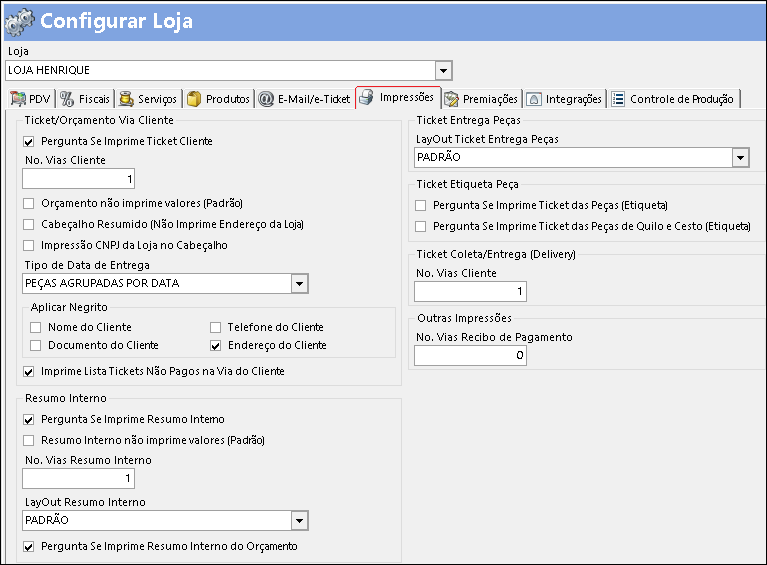Check Documento do Cliente bold option
The image size is (767, 565).
click(x=36, y=346)
